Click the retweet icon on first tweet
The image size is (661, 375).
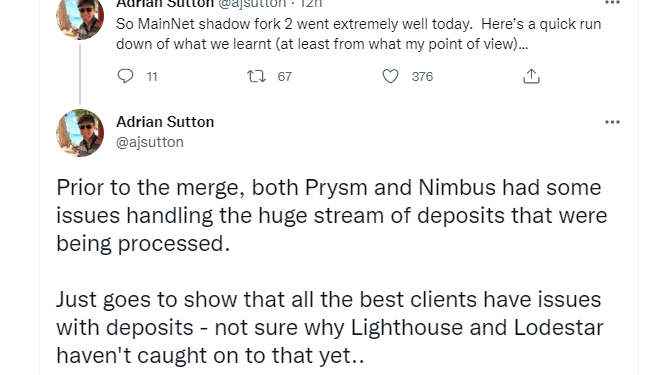256,76
